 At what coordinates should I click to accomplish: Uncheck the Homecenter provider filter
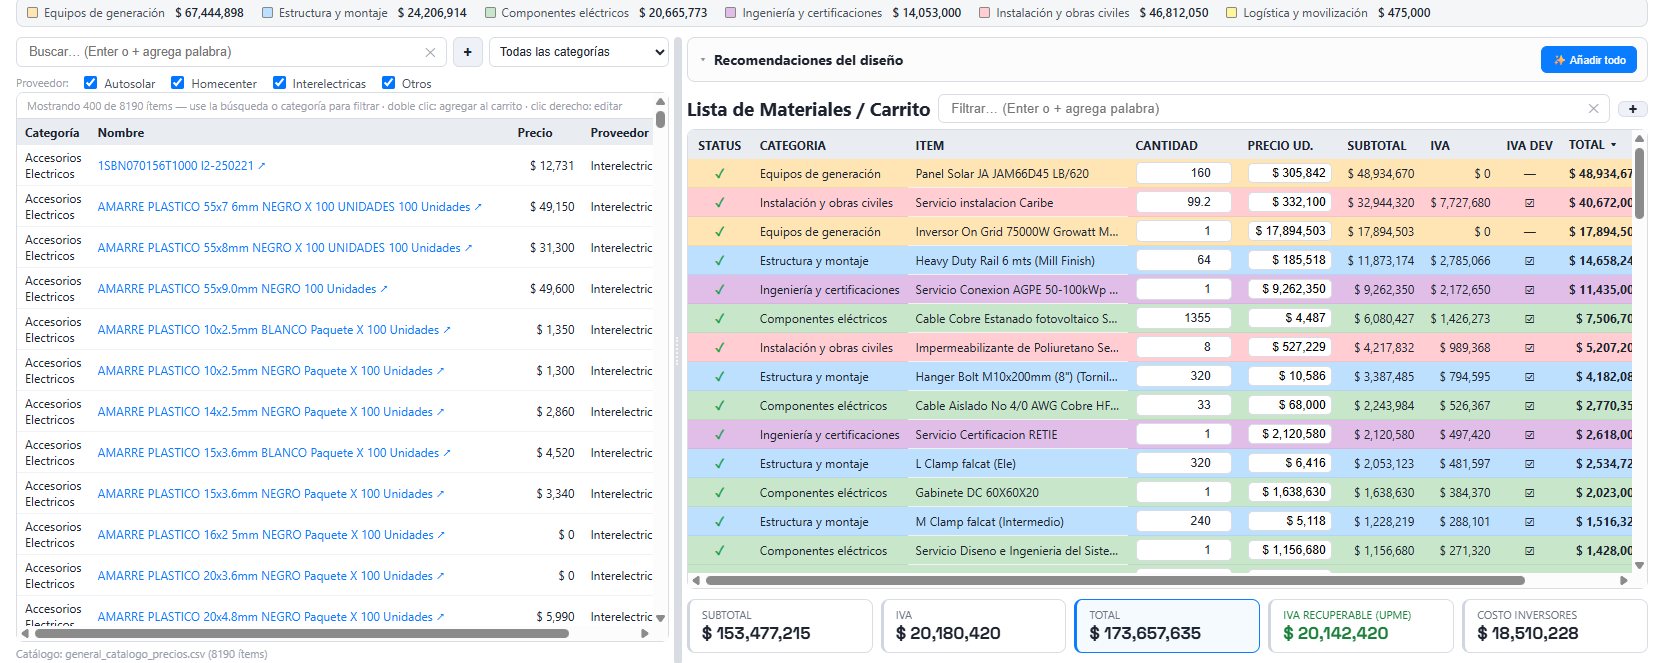178,83
